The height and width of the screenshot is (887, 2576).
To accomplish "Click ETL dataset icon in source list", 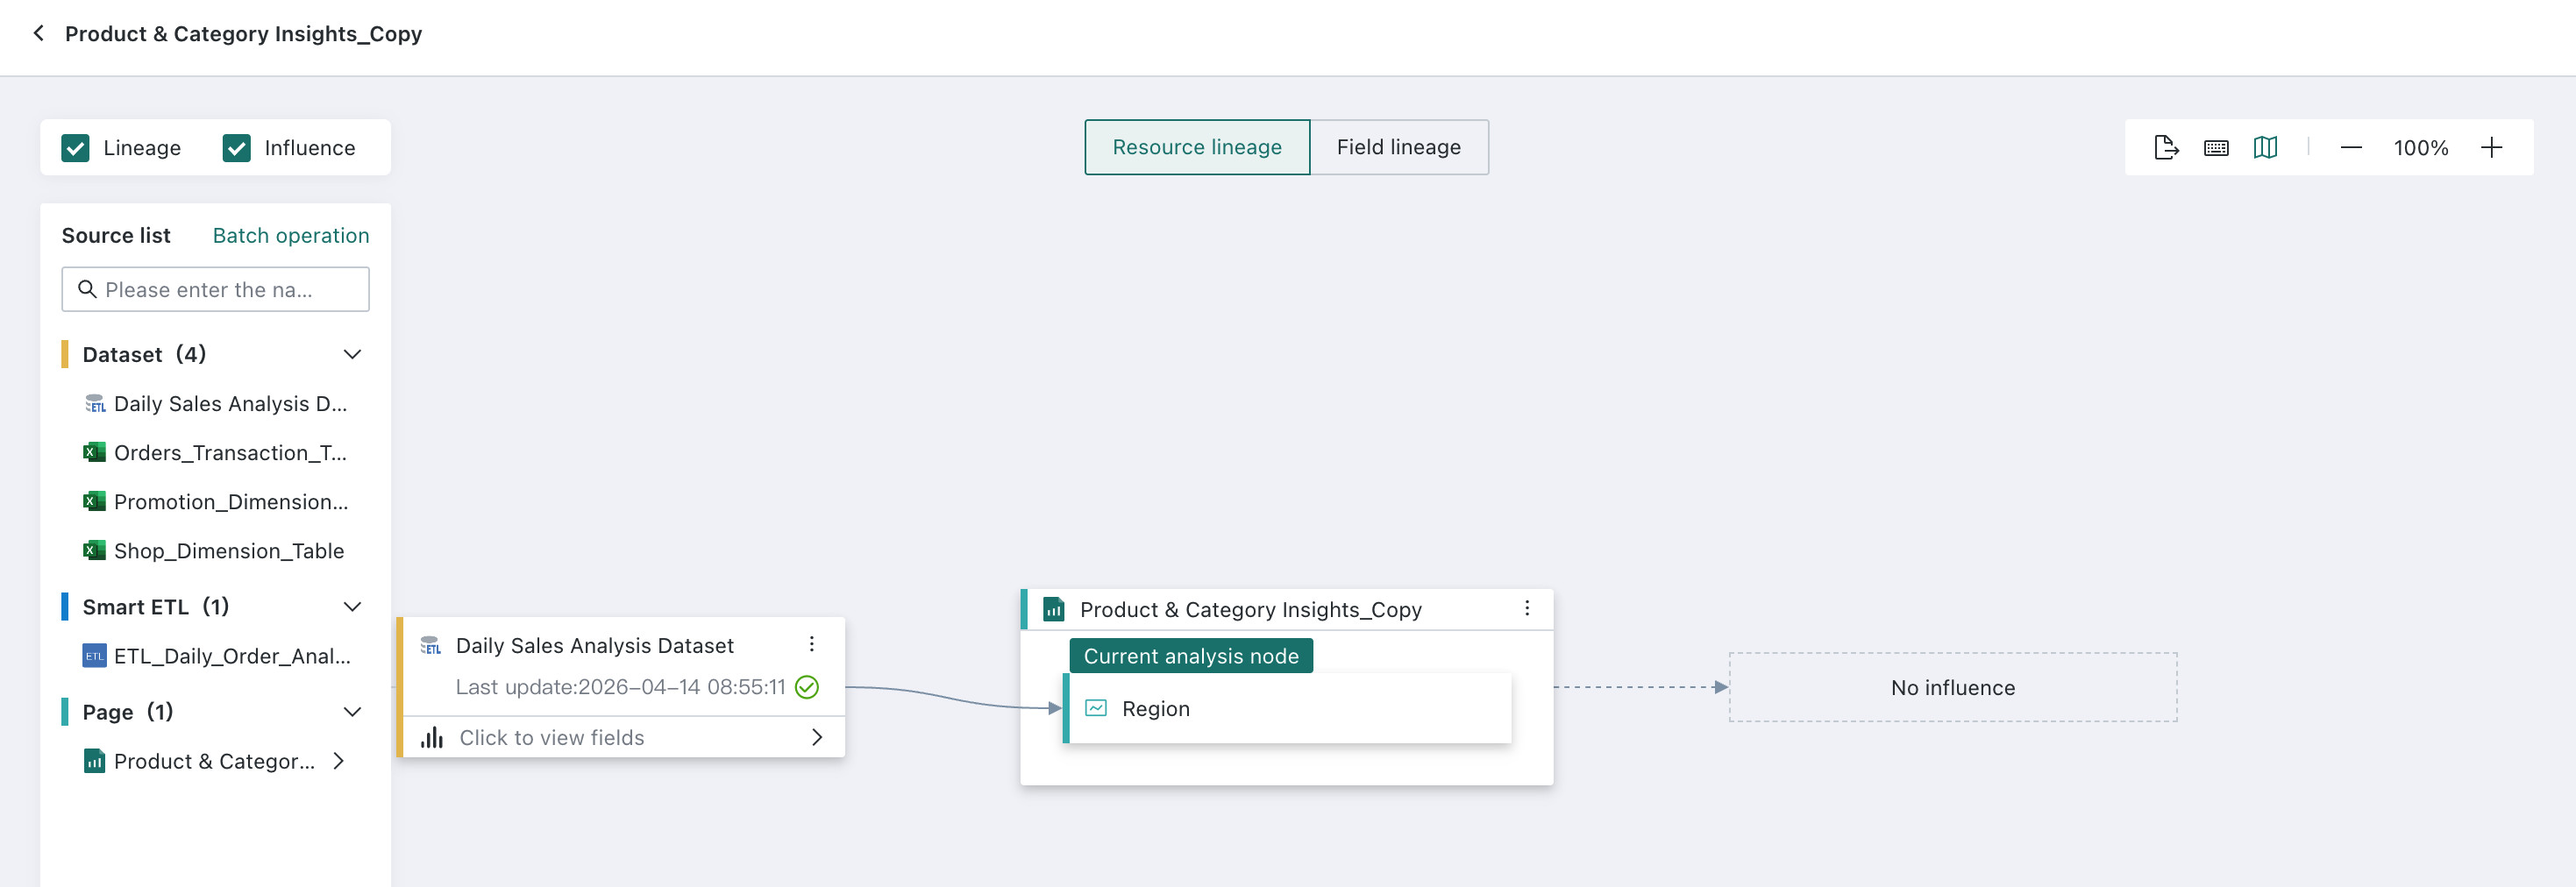I will pyautogui.click(x=94, y=404).
